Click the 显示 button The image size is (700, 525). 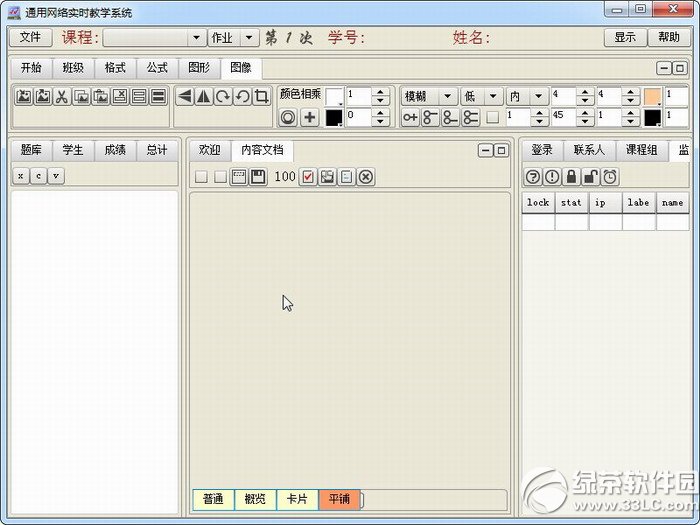pyautogui.click(x=625, y=38)
